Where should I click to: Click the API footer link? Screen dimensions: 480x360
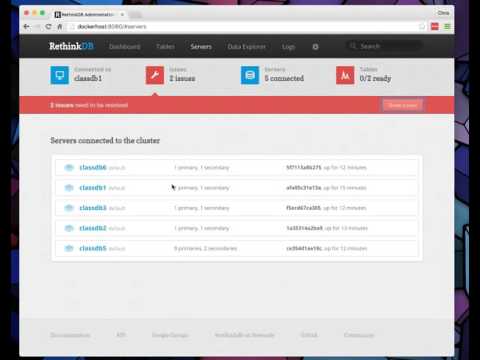[121, 335]
